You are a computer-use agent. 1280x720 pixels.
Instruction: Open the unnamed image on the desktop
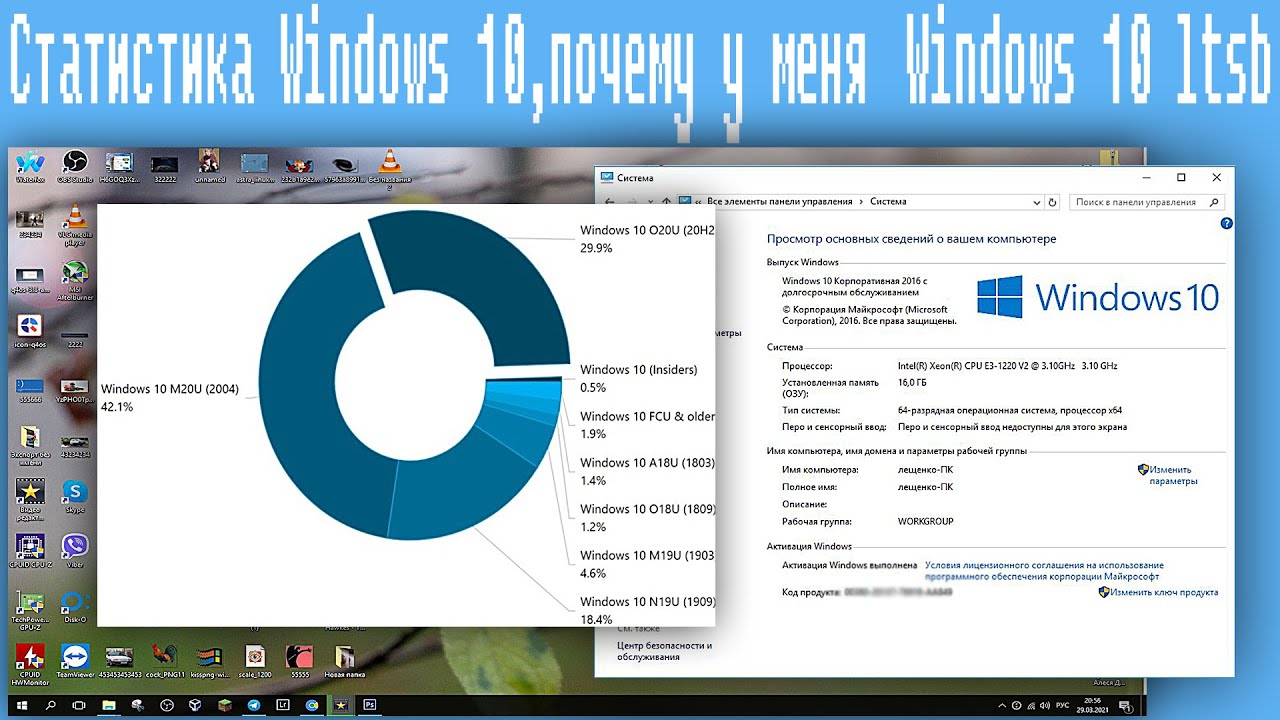tap(209, 166)
